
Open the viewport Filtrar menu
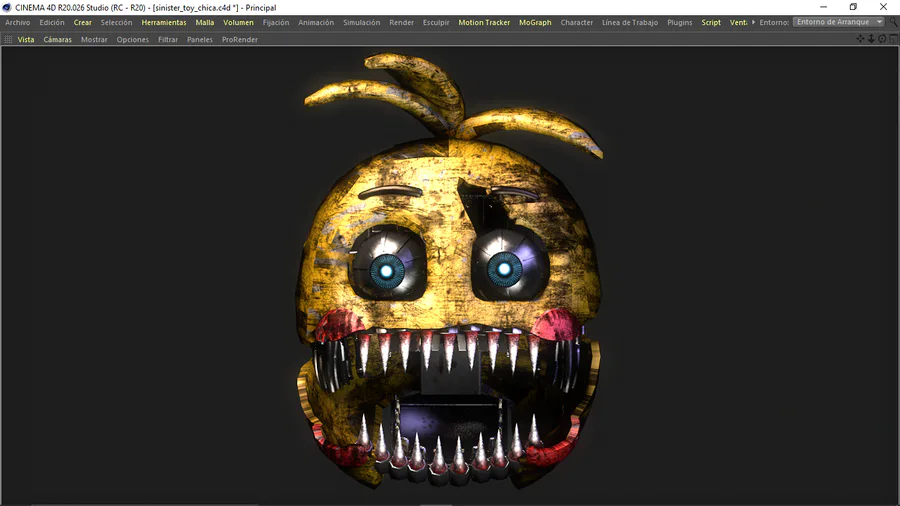(x=168, y=40)
